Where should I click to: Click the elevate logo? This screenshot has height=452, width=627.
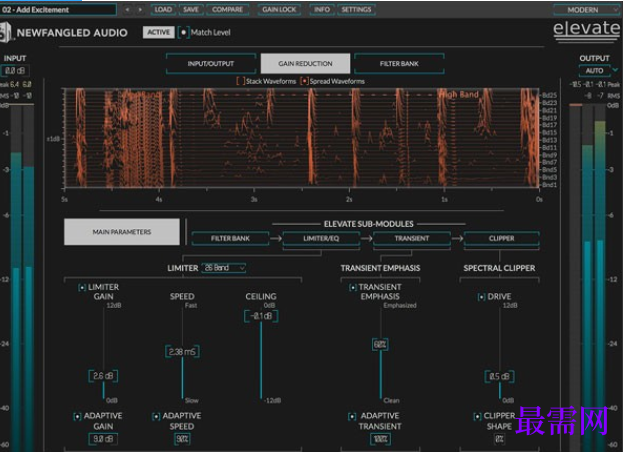coord(586,30)
